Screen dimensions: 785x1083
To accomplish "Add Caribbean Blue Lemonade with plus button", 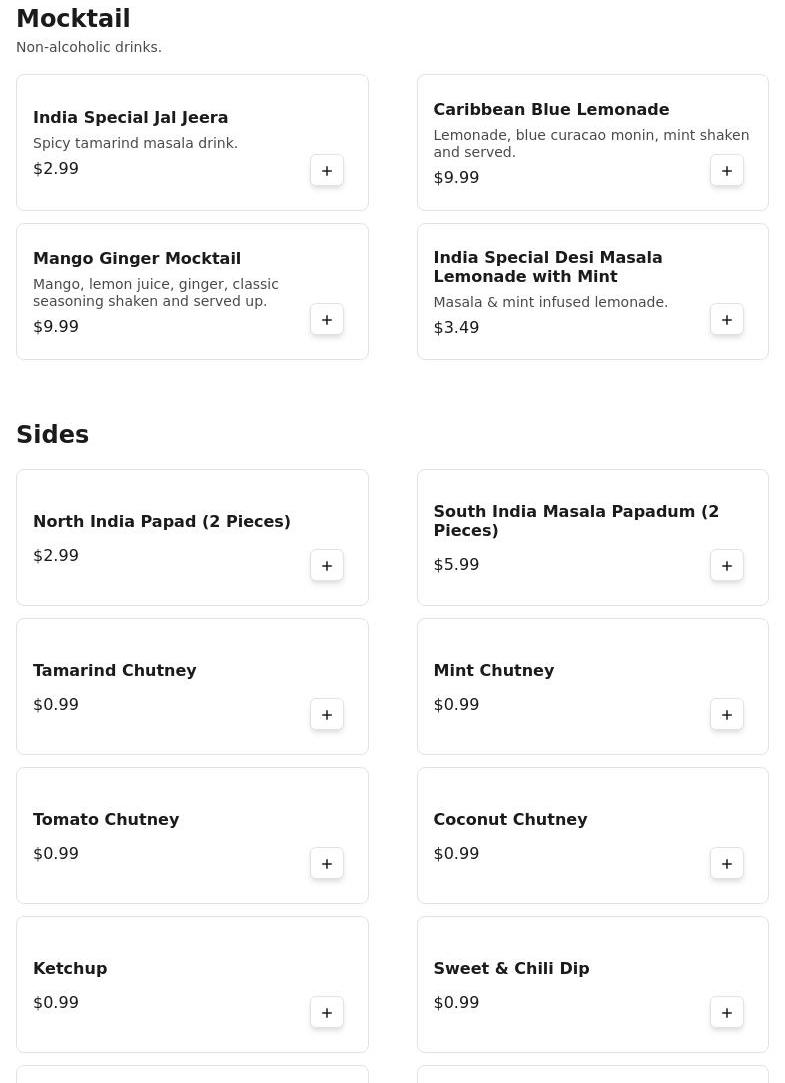I will click(727, 171).
